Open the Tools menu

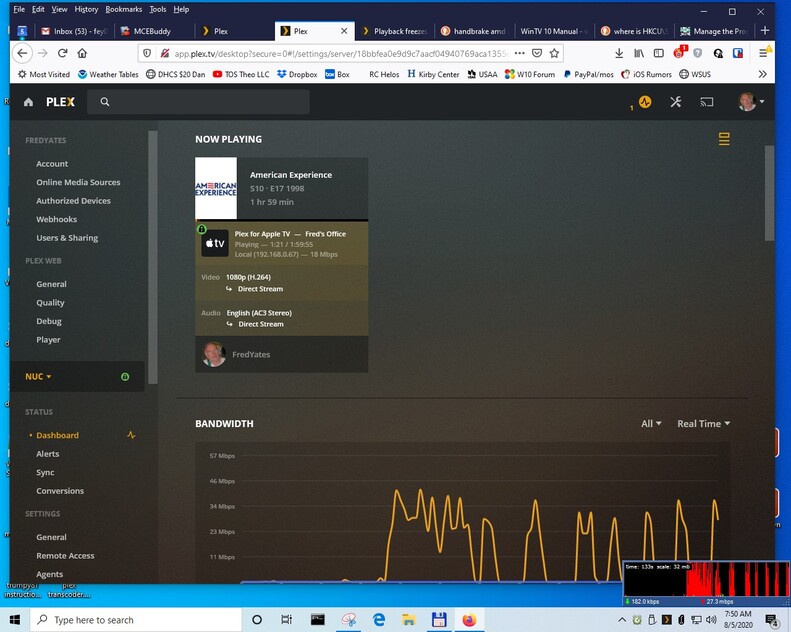pyautogui.click(x=157, y=9)
